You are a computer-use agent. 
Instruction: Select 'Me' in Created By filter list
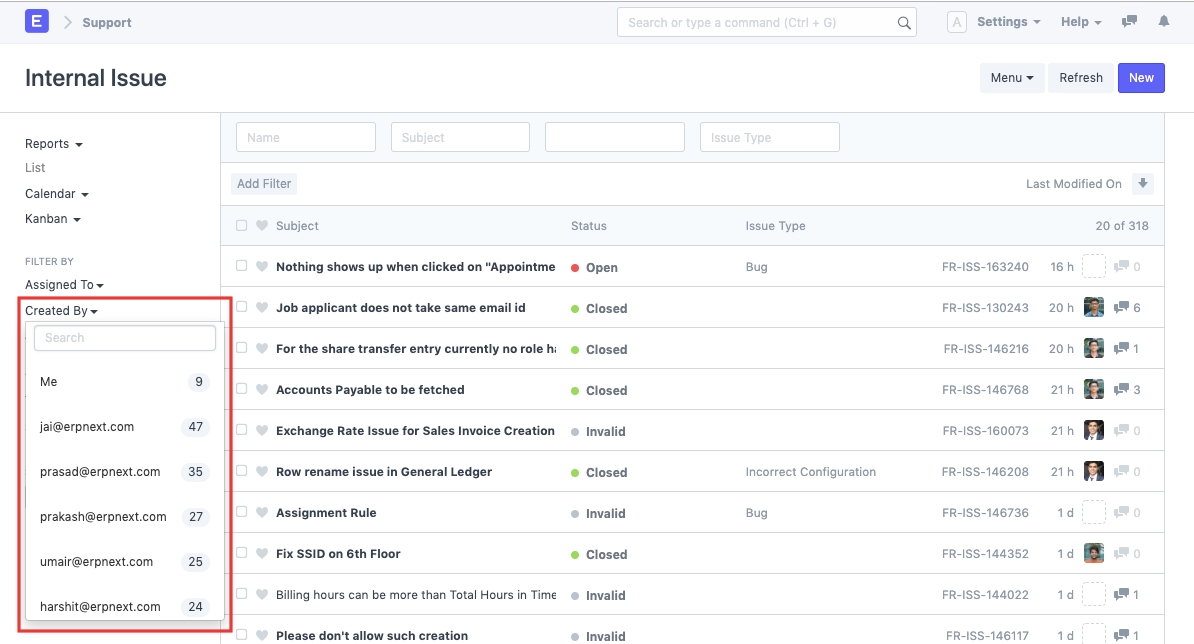pos(48,382)
